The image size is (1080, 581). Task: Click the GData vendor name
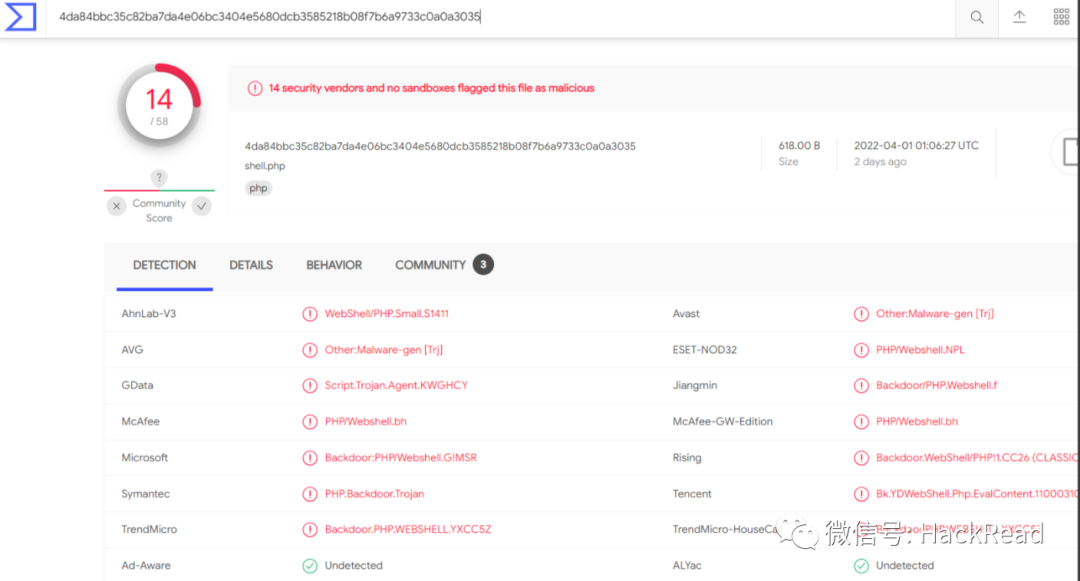click(137, 385)
